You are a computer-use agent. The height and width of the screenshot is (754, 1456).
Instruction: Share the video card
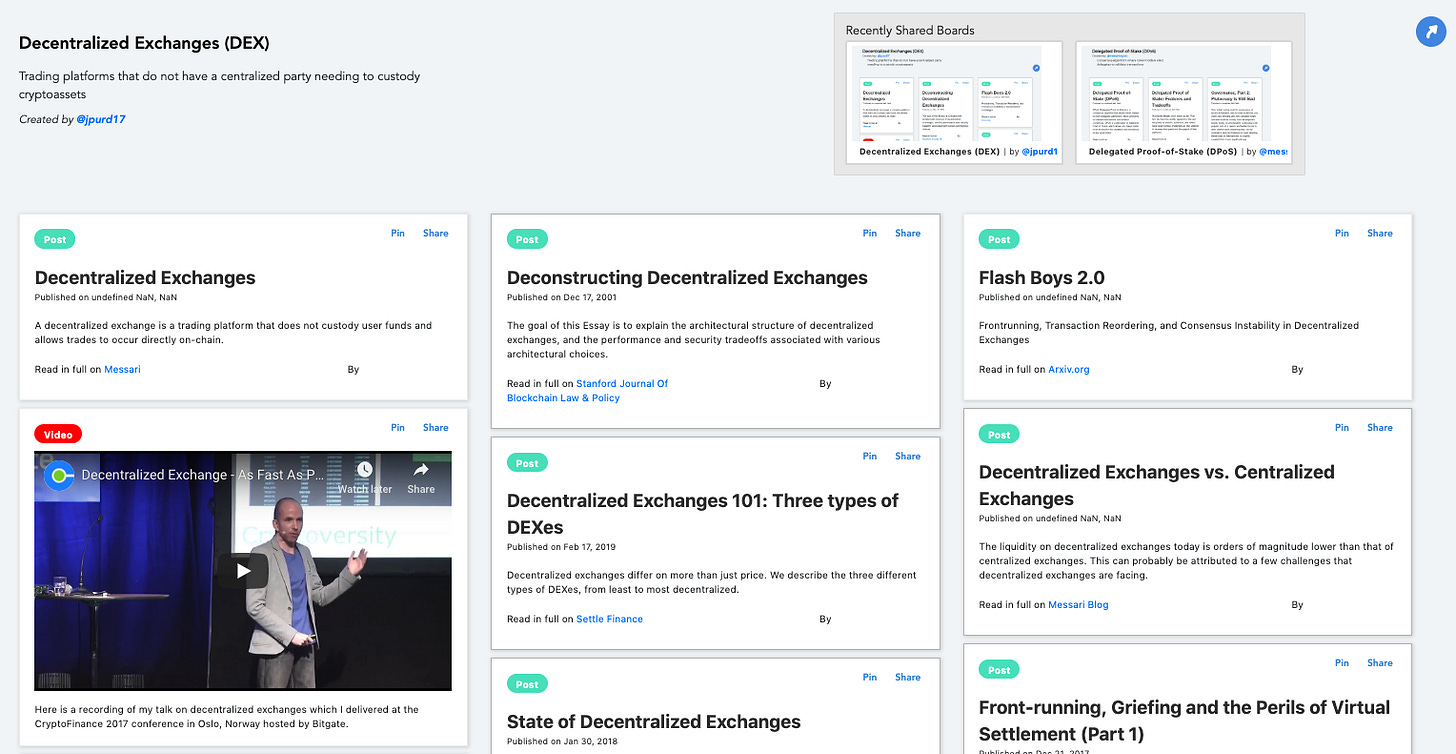(x=436, y=427)
